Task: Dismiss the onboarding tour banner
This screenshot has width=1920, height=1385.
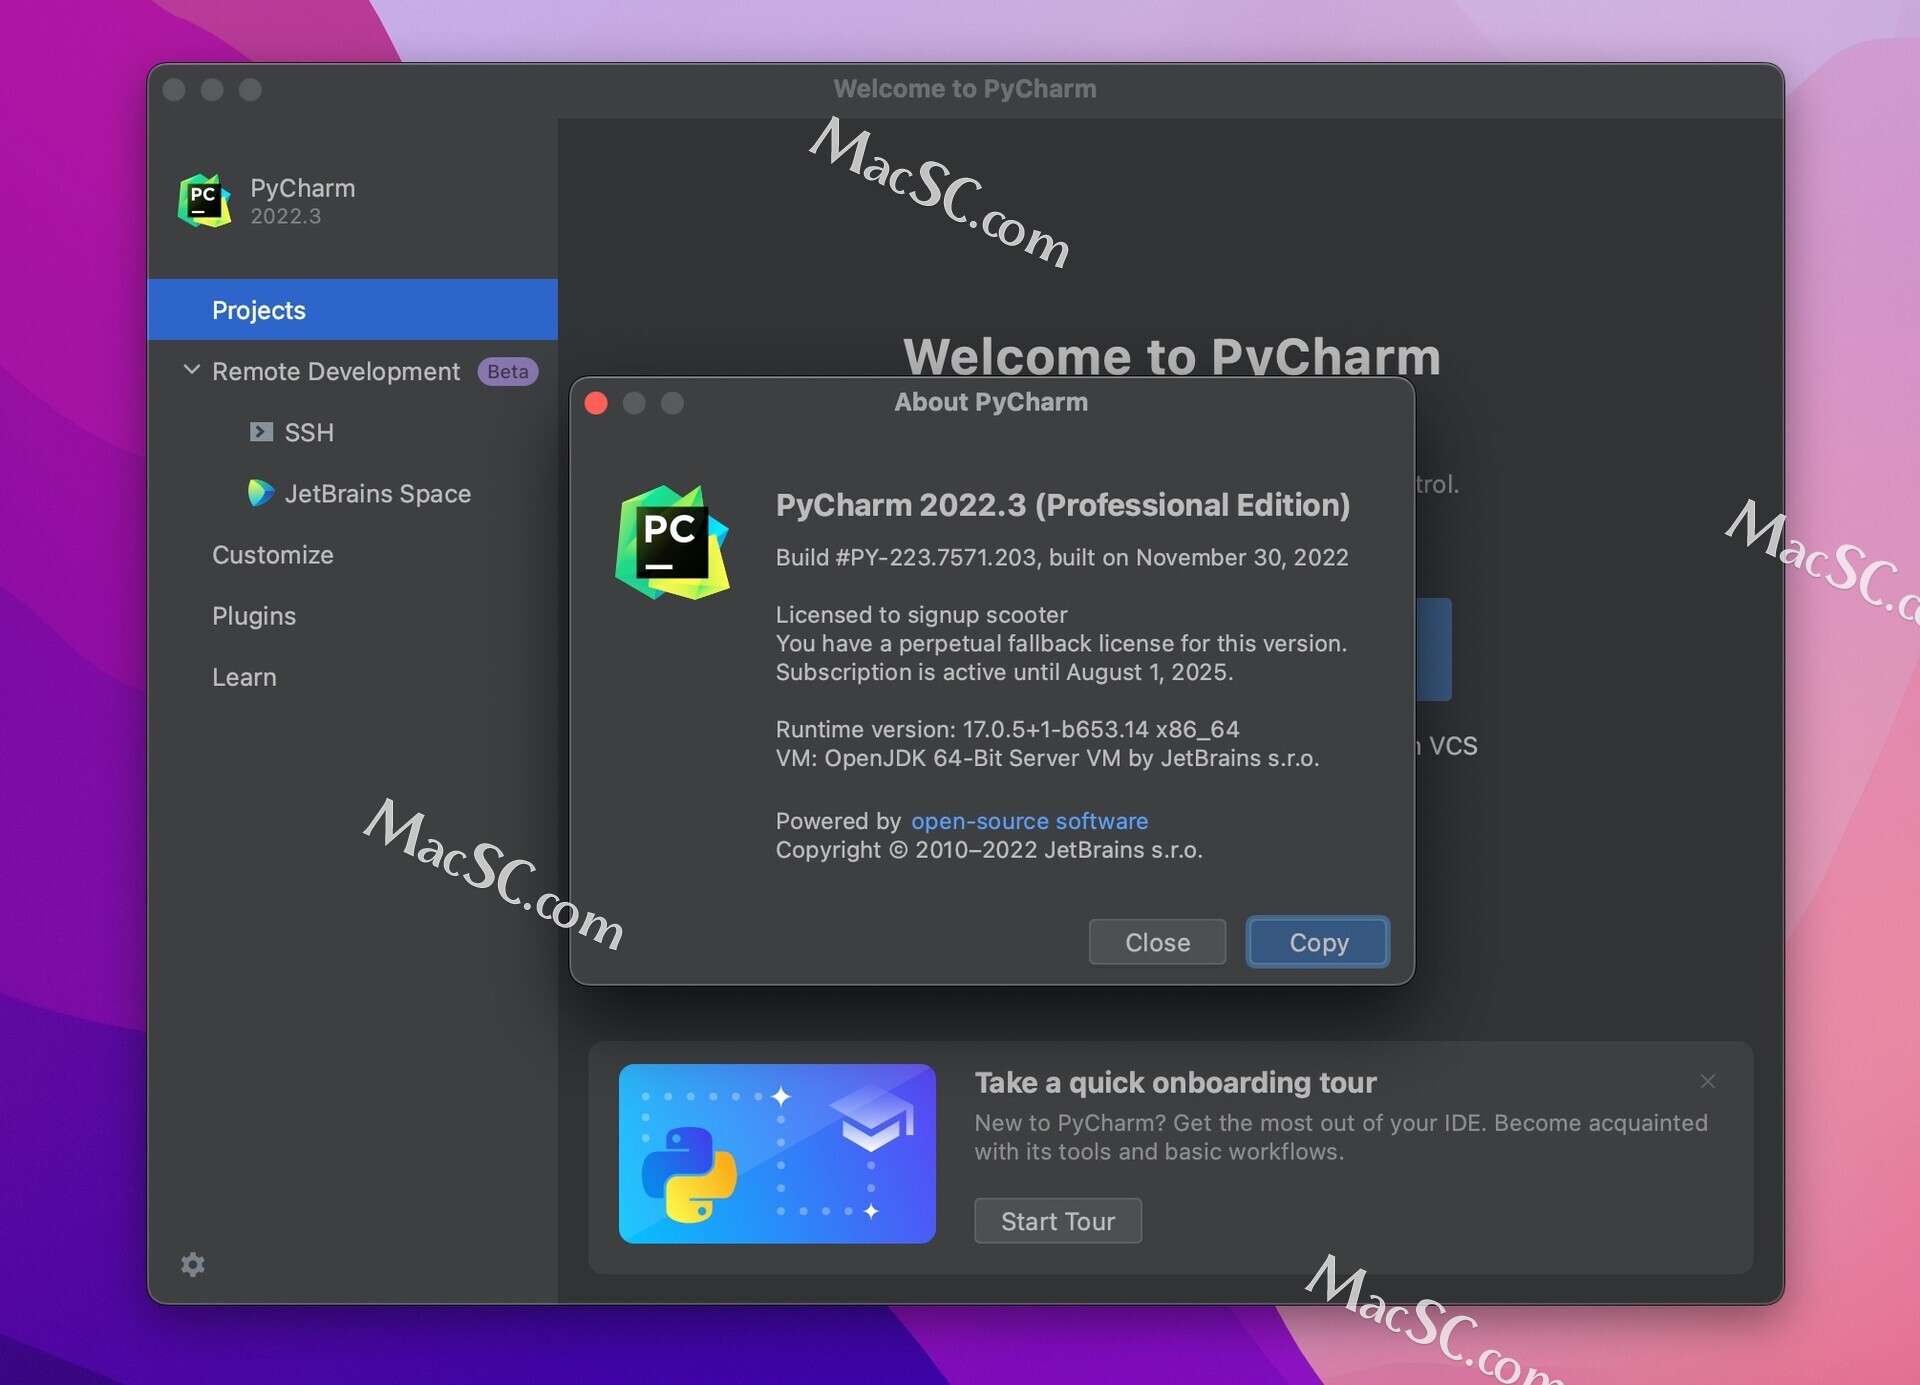Action: point(1708,1081)
